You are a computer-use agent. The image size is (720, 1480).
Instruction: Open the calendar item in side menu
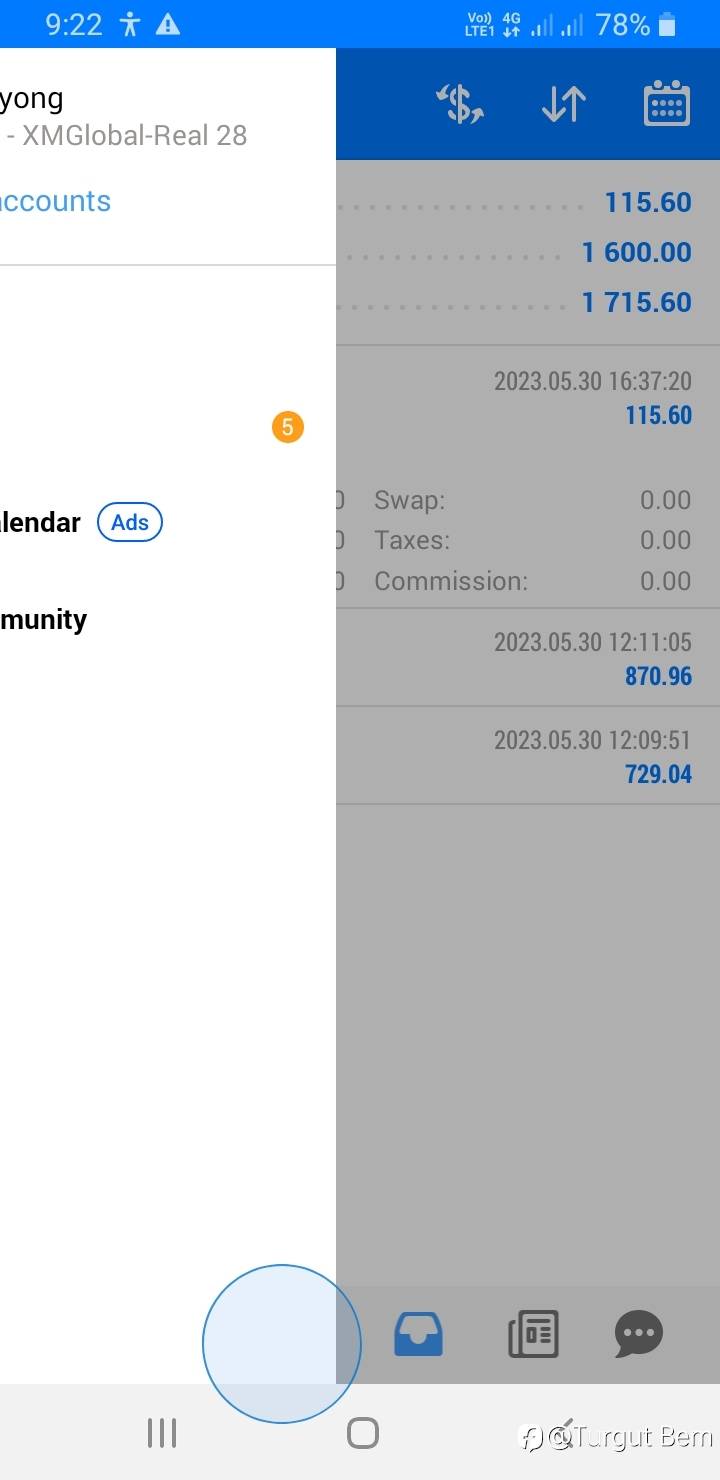coord(40,522)
